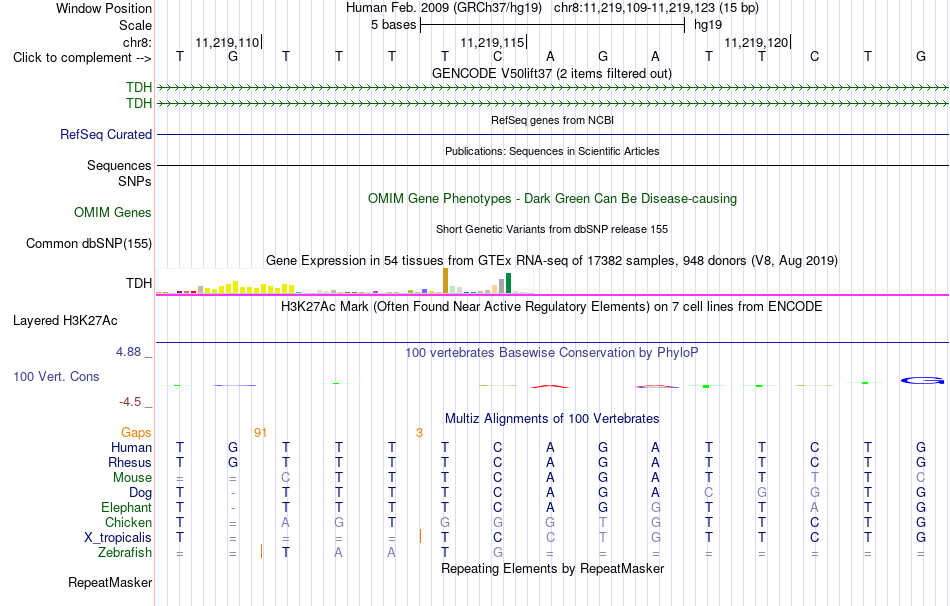The height and width of the screenshot is (606, 950).
Task: Click the tallest golden bar in GTEx chart
Action: coord(445,281)
